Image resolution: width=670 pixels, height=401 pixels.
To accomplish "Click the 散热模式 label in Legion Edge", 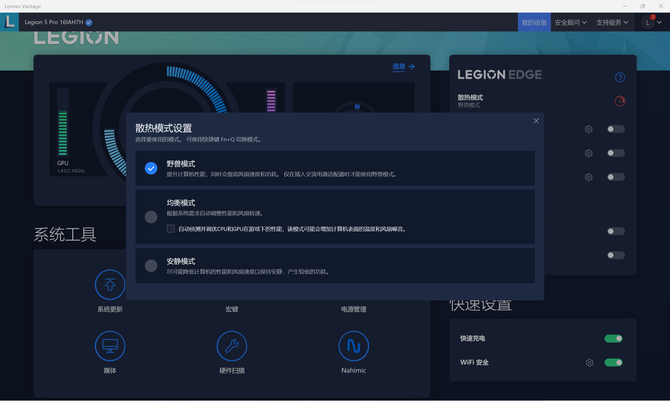I will tap(470, 97).
